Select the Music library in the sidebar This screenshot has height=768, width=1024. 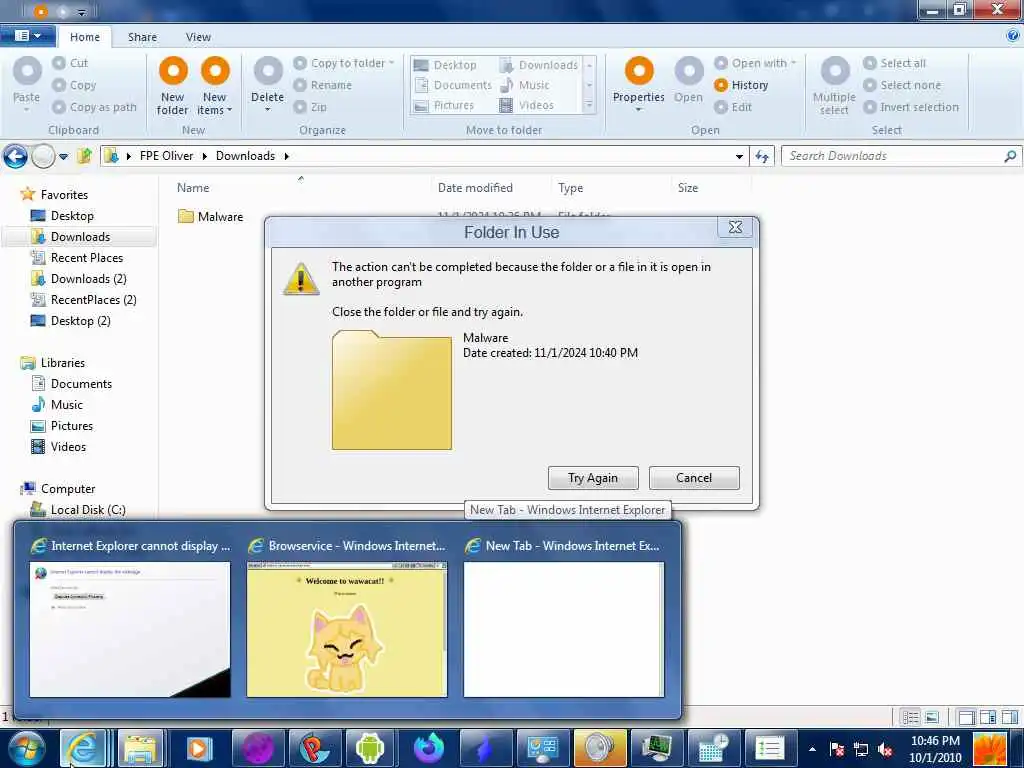click(57, 404)
